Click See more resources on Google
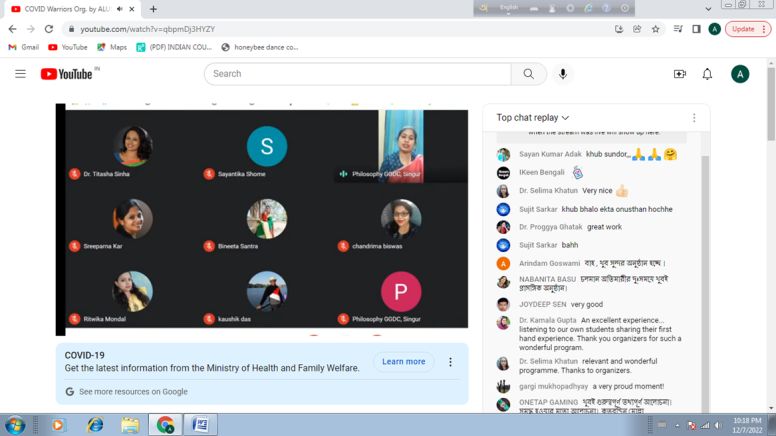Viewport: 776px width, 436px height. [127, 392]
